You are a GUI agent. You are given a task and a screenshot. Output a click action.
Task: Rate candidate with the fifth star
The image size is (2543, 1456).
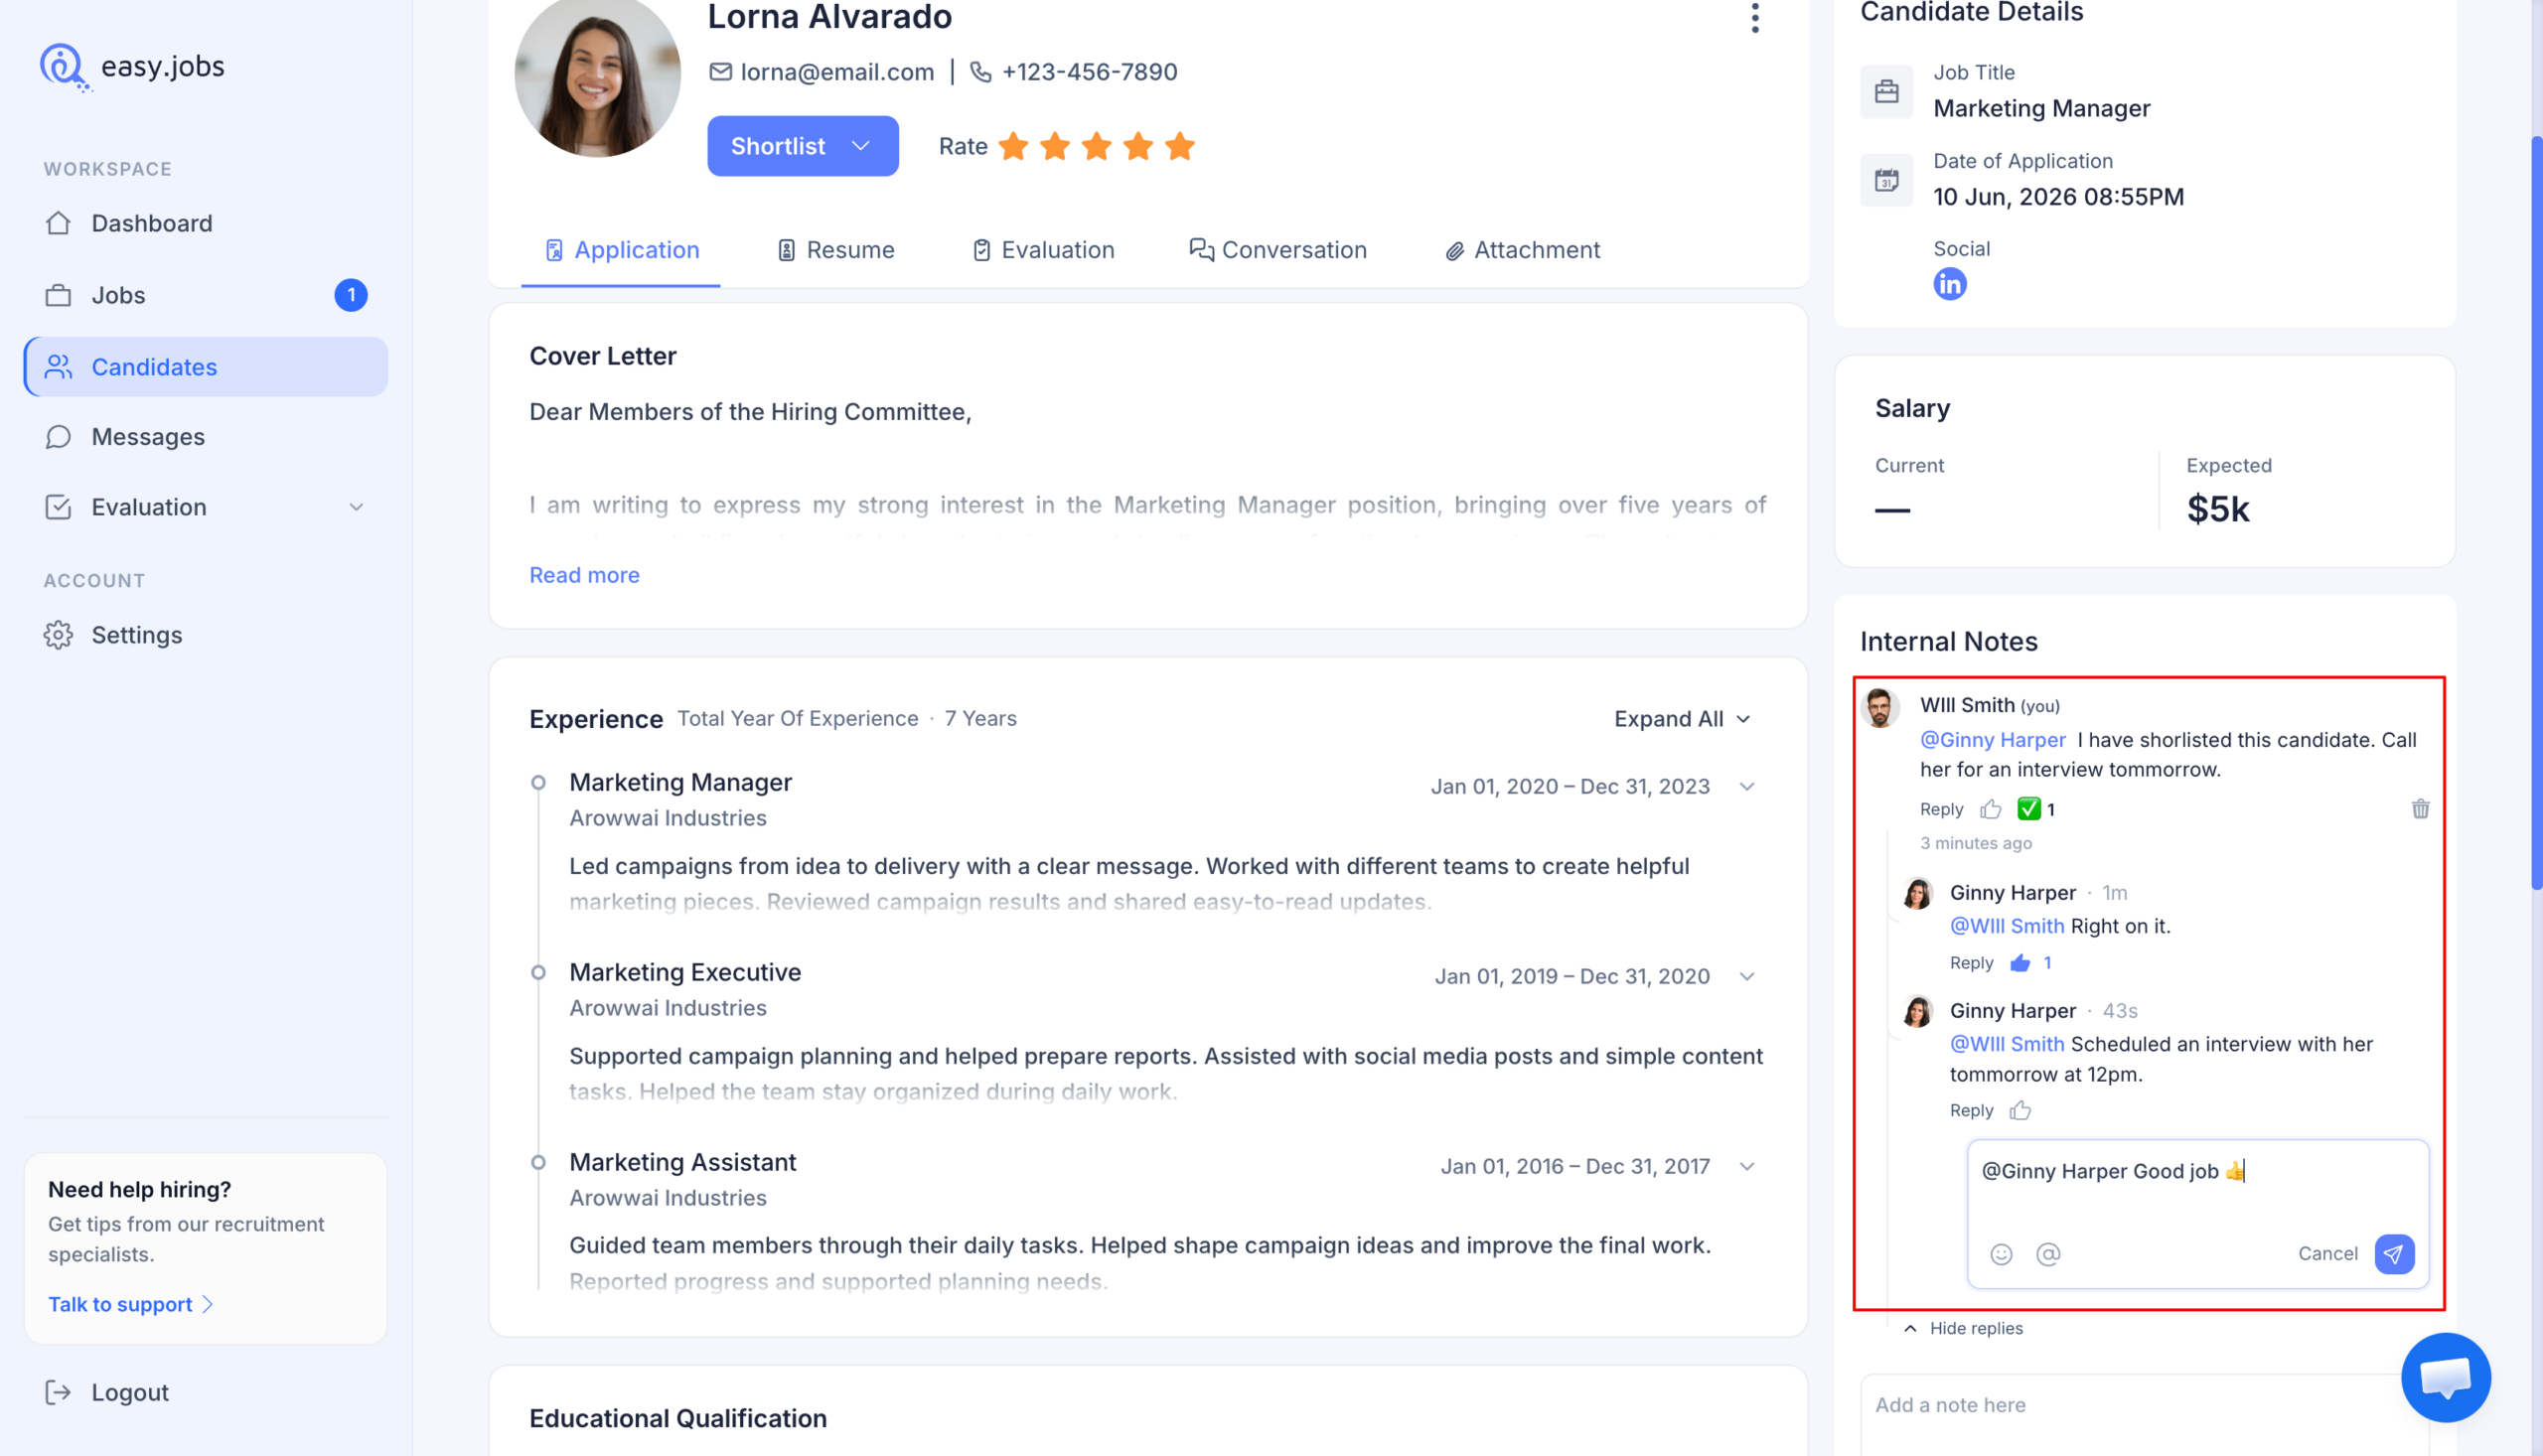pos(1180,146)
